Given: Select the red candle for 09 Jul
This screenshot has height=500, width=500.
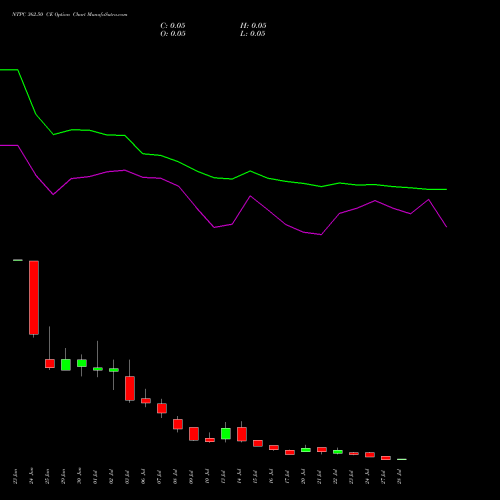Looking at the screenshot, I should tap(194, 434).
